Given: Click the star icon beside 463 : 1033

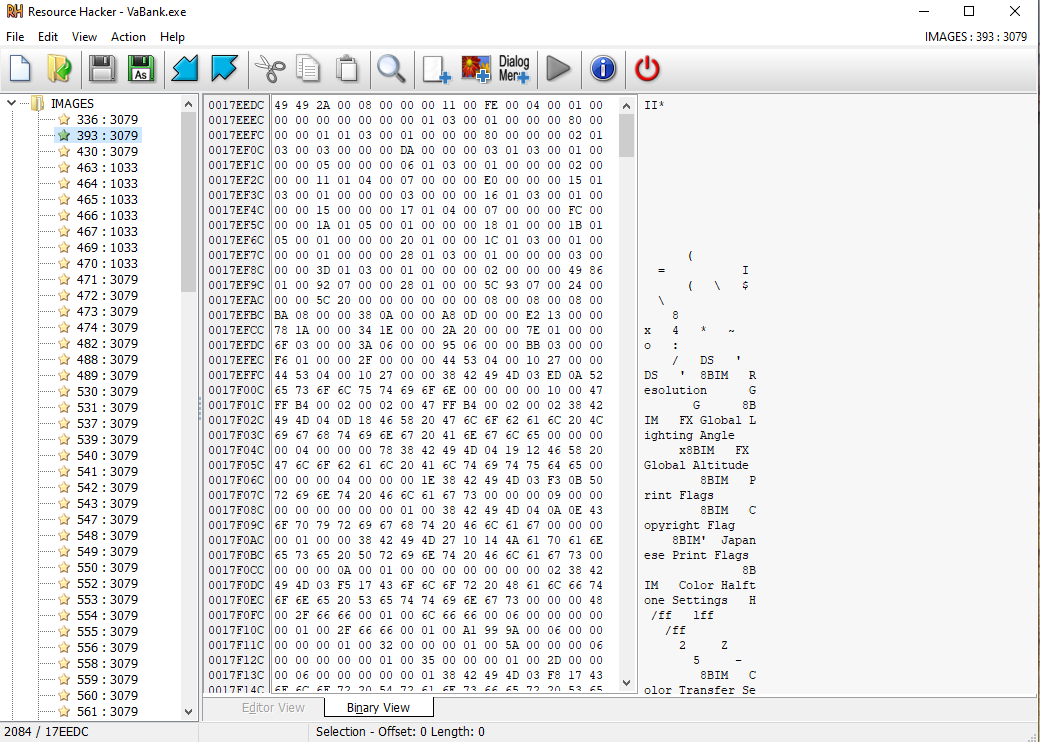Looking at the screenshot, I should [64, 167].
